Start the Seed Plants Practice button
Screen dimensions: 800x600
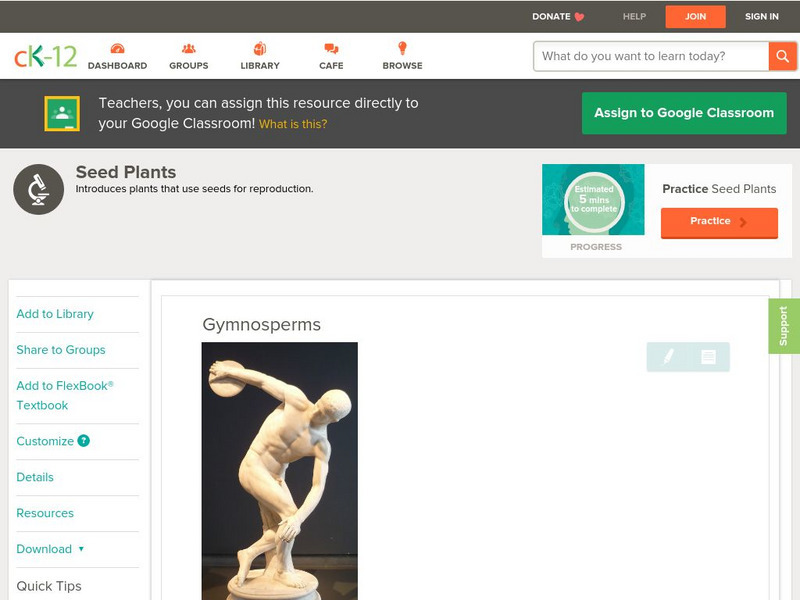(719, 222)
